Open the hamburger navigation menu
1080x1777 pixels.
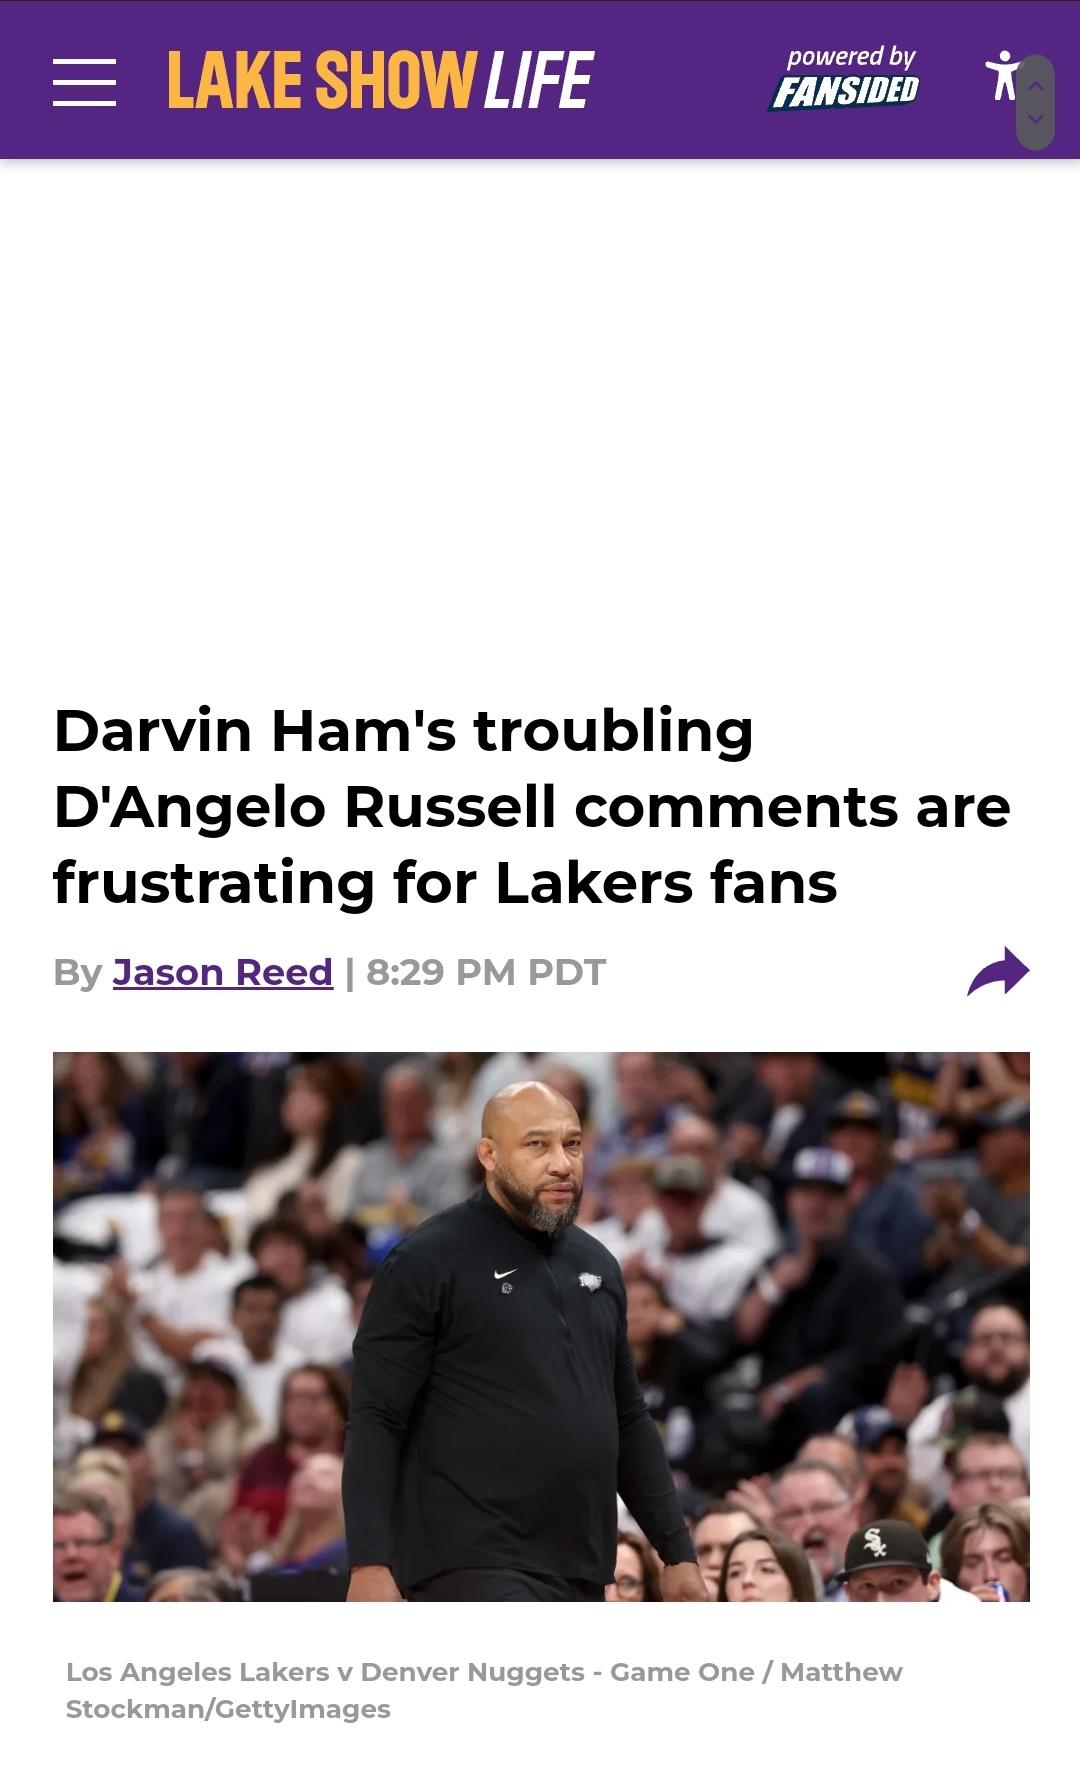pyautogui.click(x=84, y=81)
